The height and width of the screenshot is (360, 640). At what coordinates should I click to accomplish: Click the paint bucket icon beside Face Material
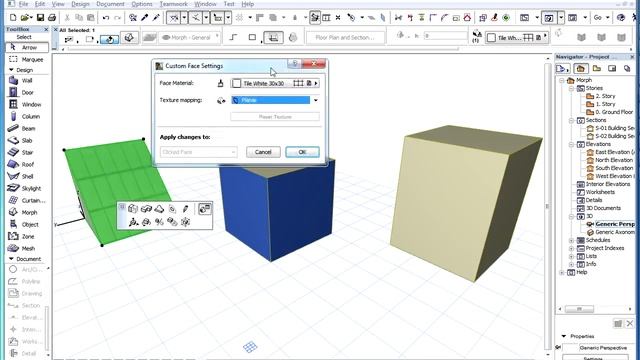point(220,83)
